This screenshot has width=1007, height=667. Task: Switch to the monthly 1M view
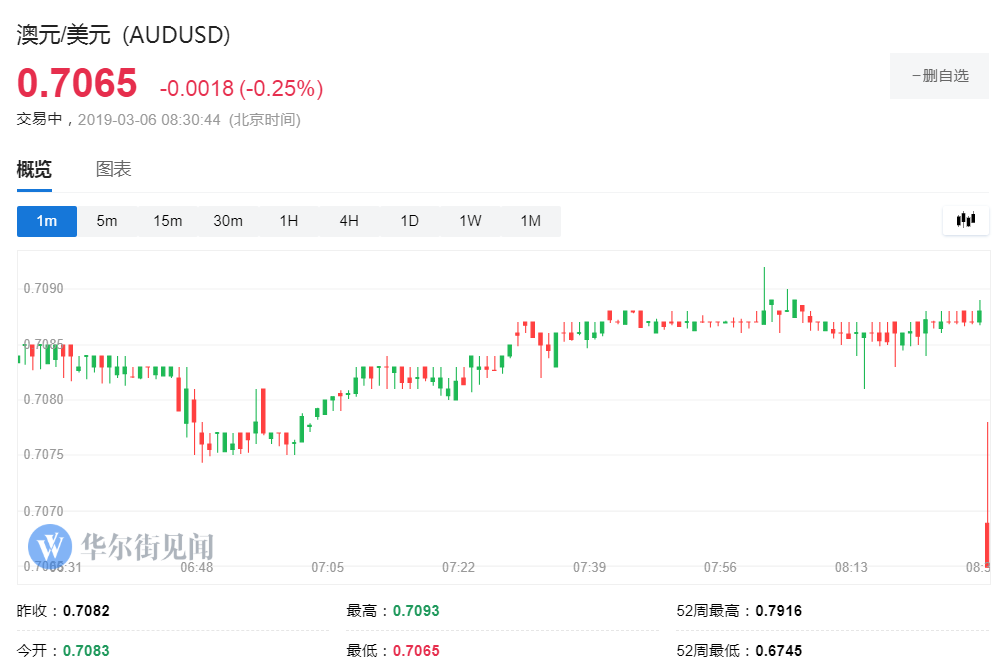(x=531, y=220)
